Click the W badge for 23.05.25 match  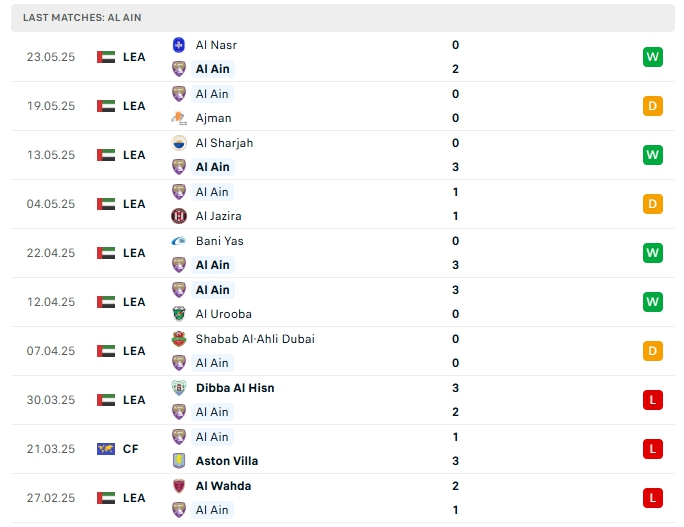tap(653, 57)
